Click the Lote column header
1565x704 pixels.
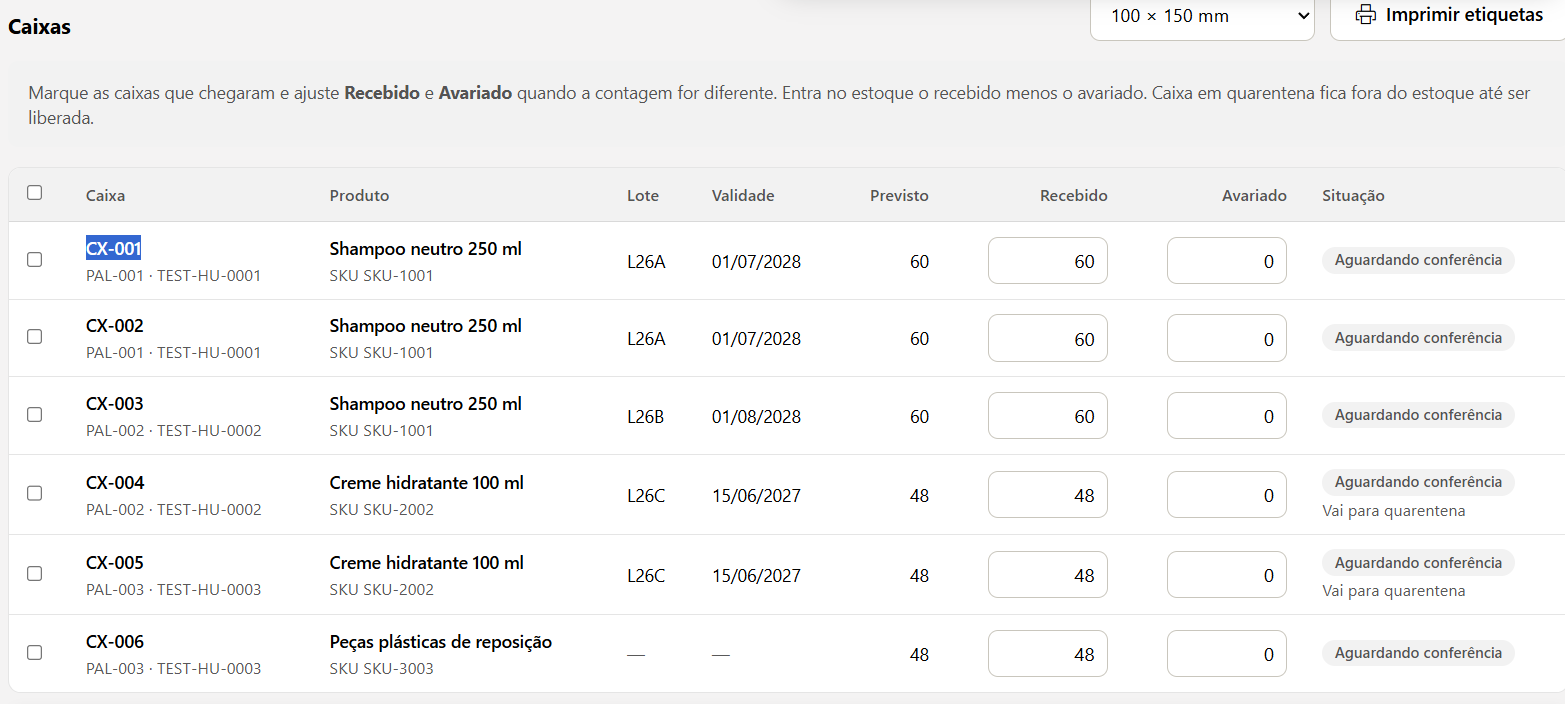(643, 196)
